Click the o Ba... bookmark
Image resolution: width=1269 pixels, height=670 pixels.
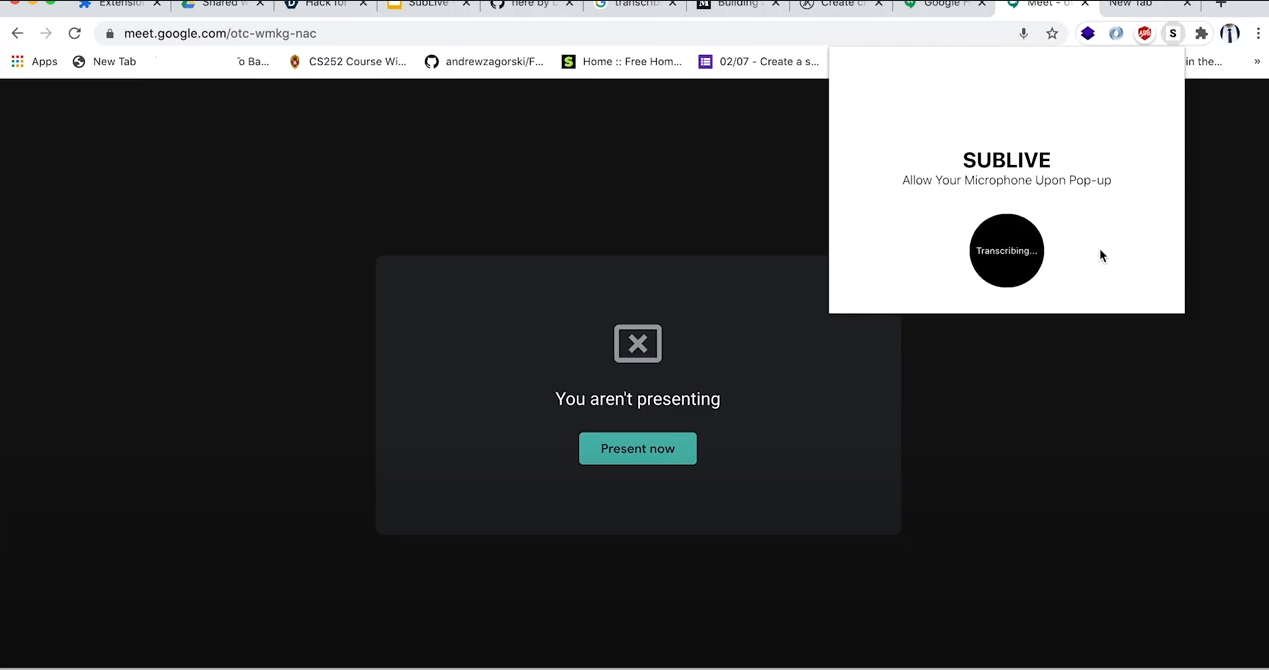253,62
